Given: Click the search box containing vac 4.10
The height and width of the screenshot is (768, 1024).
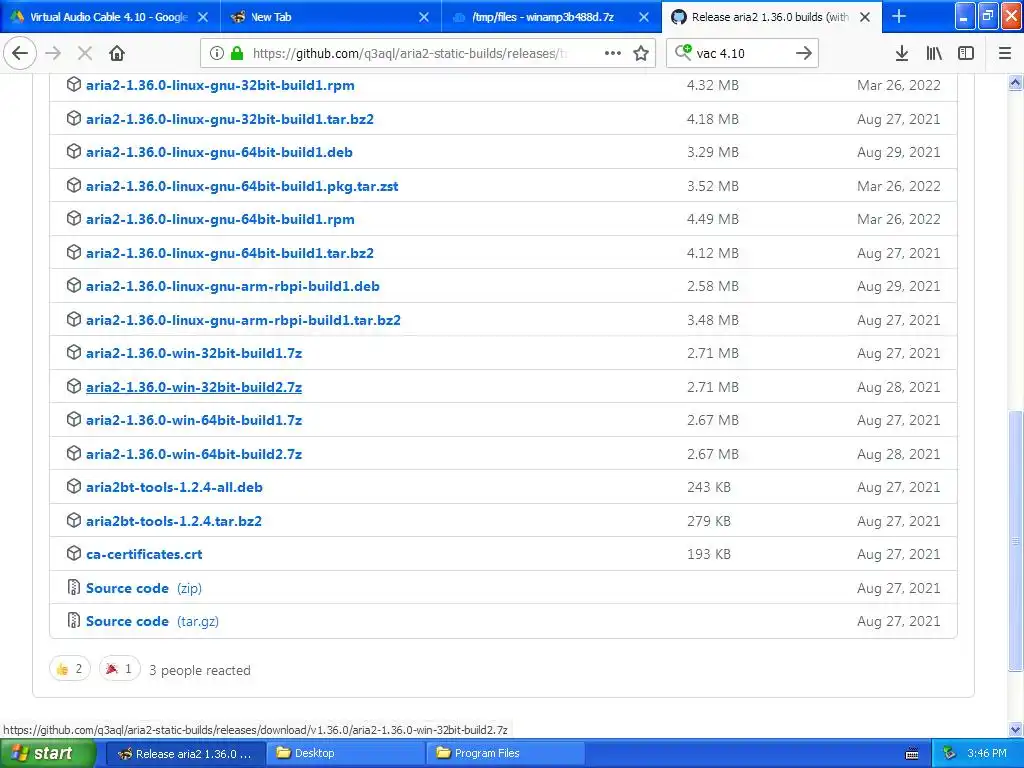Looking at the screenshot, I should [x=742, y=53].
